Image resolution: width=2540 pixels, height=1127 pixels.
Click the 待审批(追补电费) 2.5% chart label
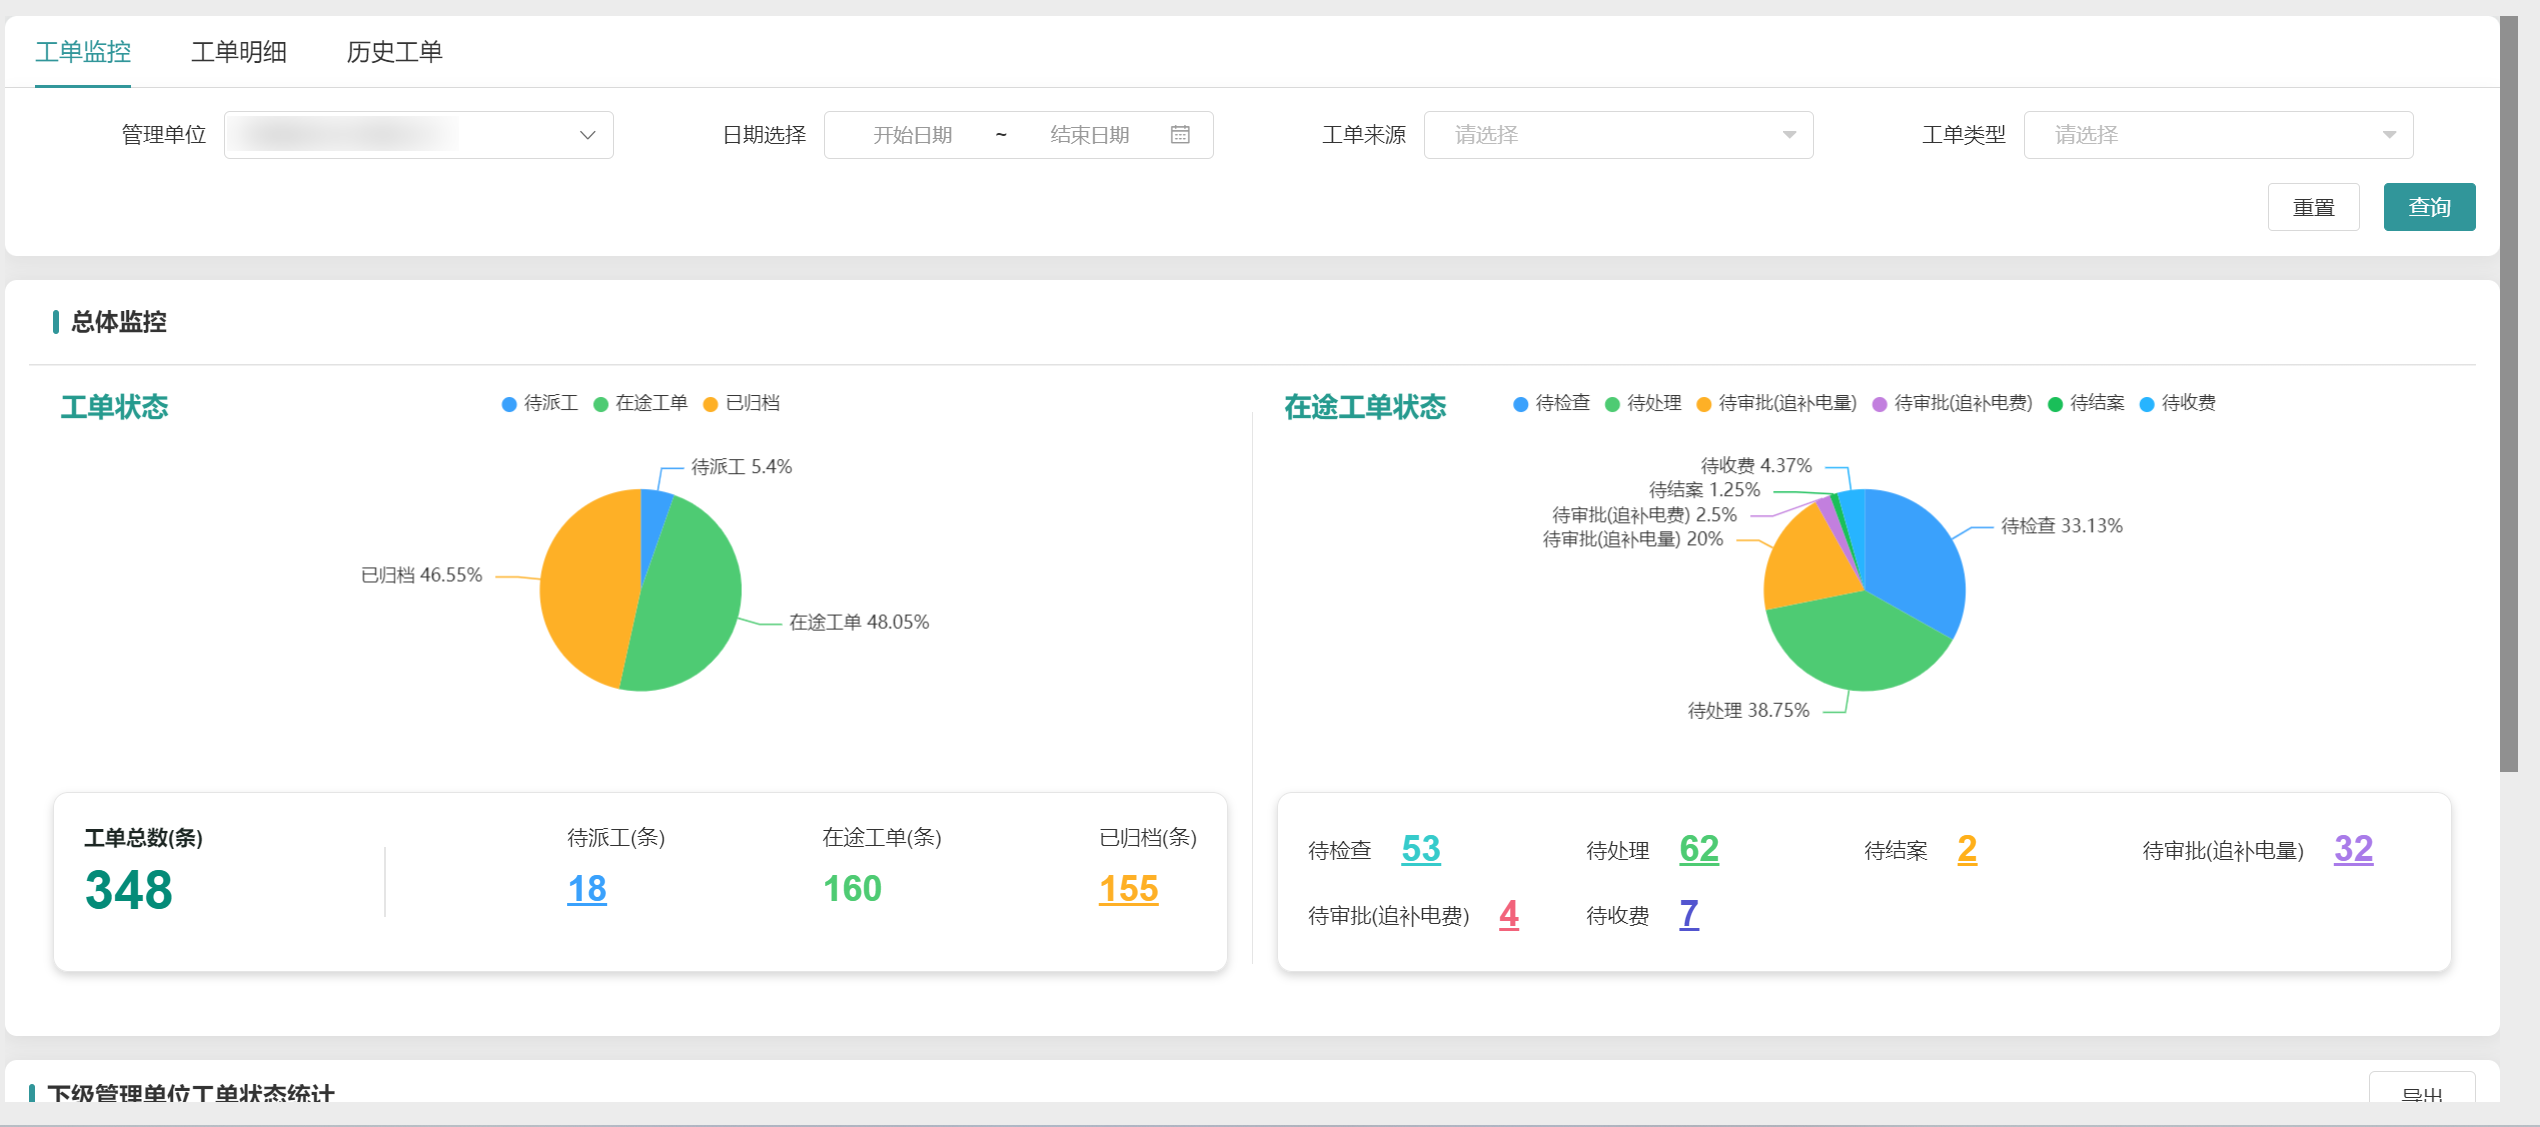(x=1644, y=515)
